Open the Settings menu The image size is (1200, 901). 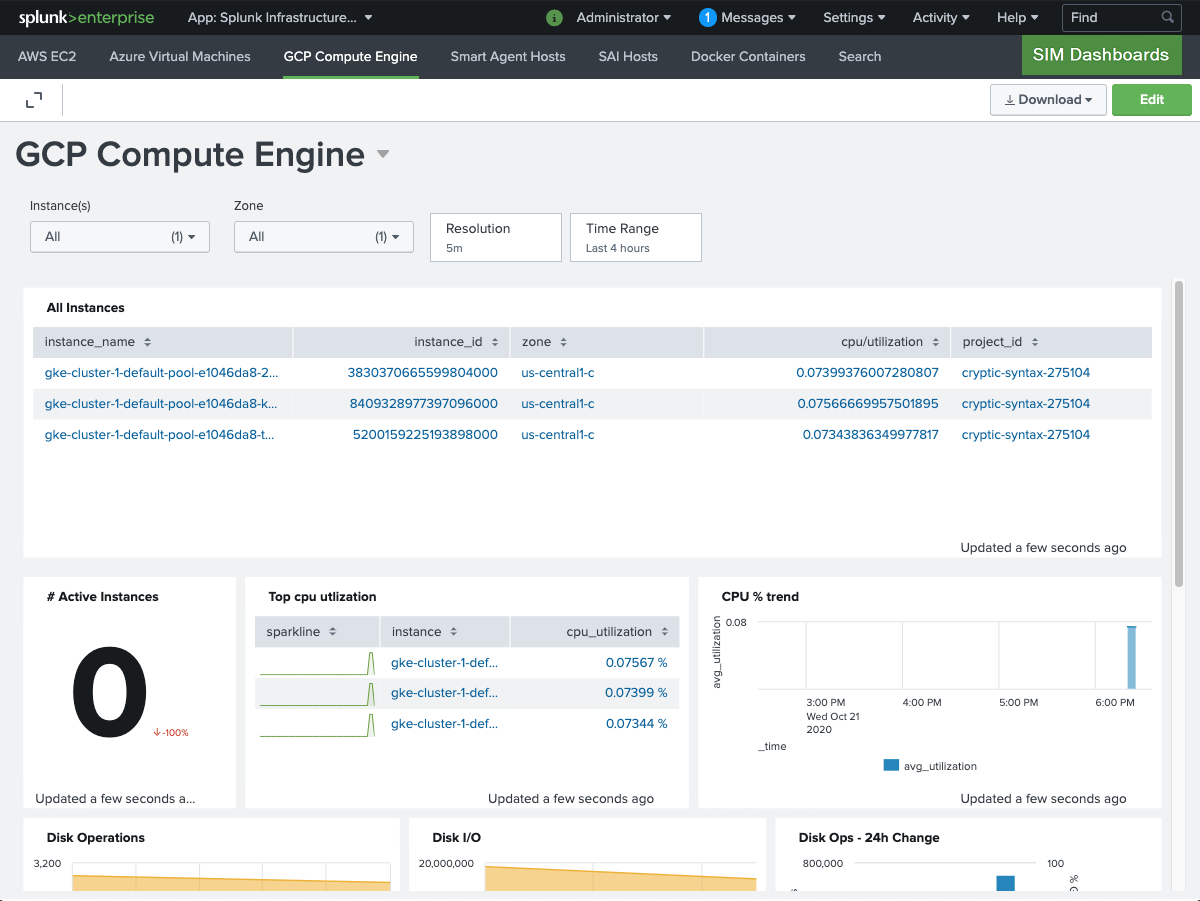click(x=854, y=17)
